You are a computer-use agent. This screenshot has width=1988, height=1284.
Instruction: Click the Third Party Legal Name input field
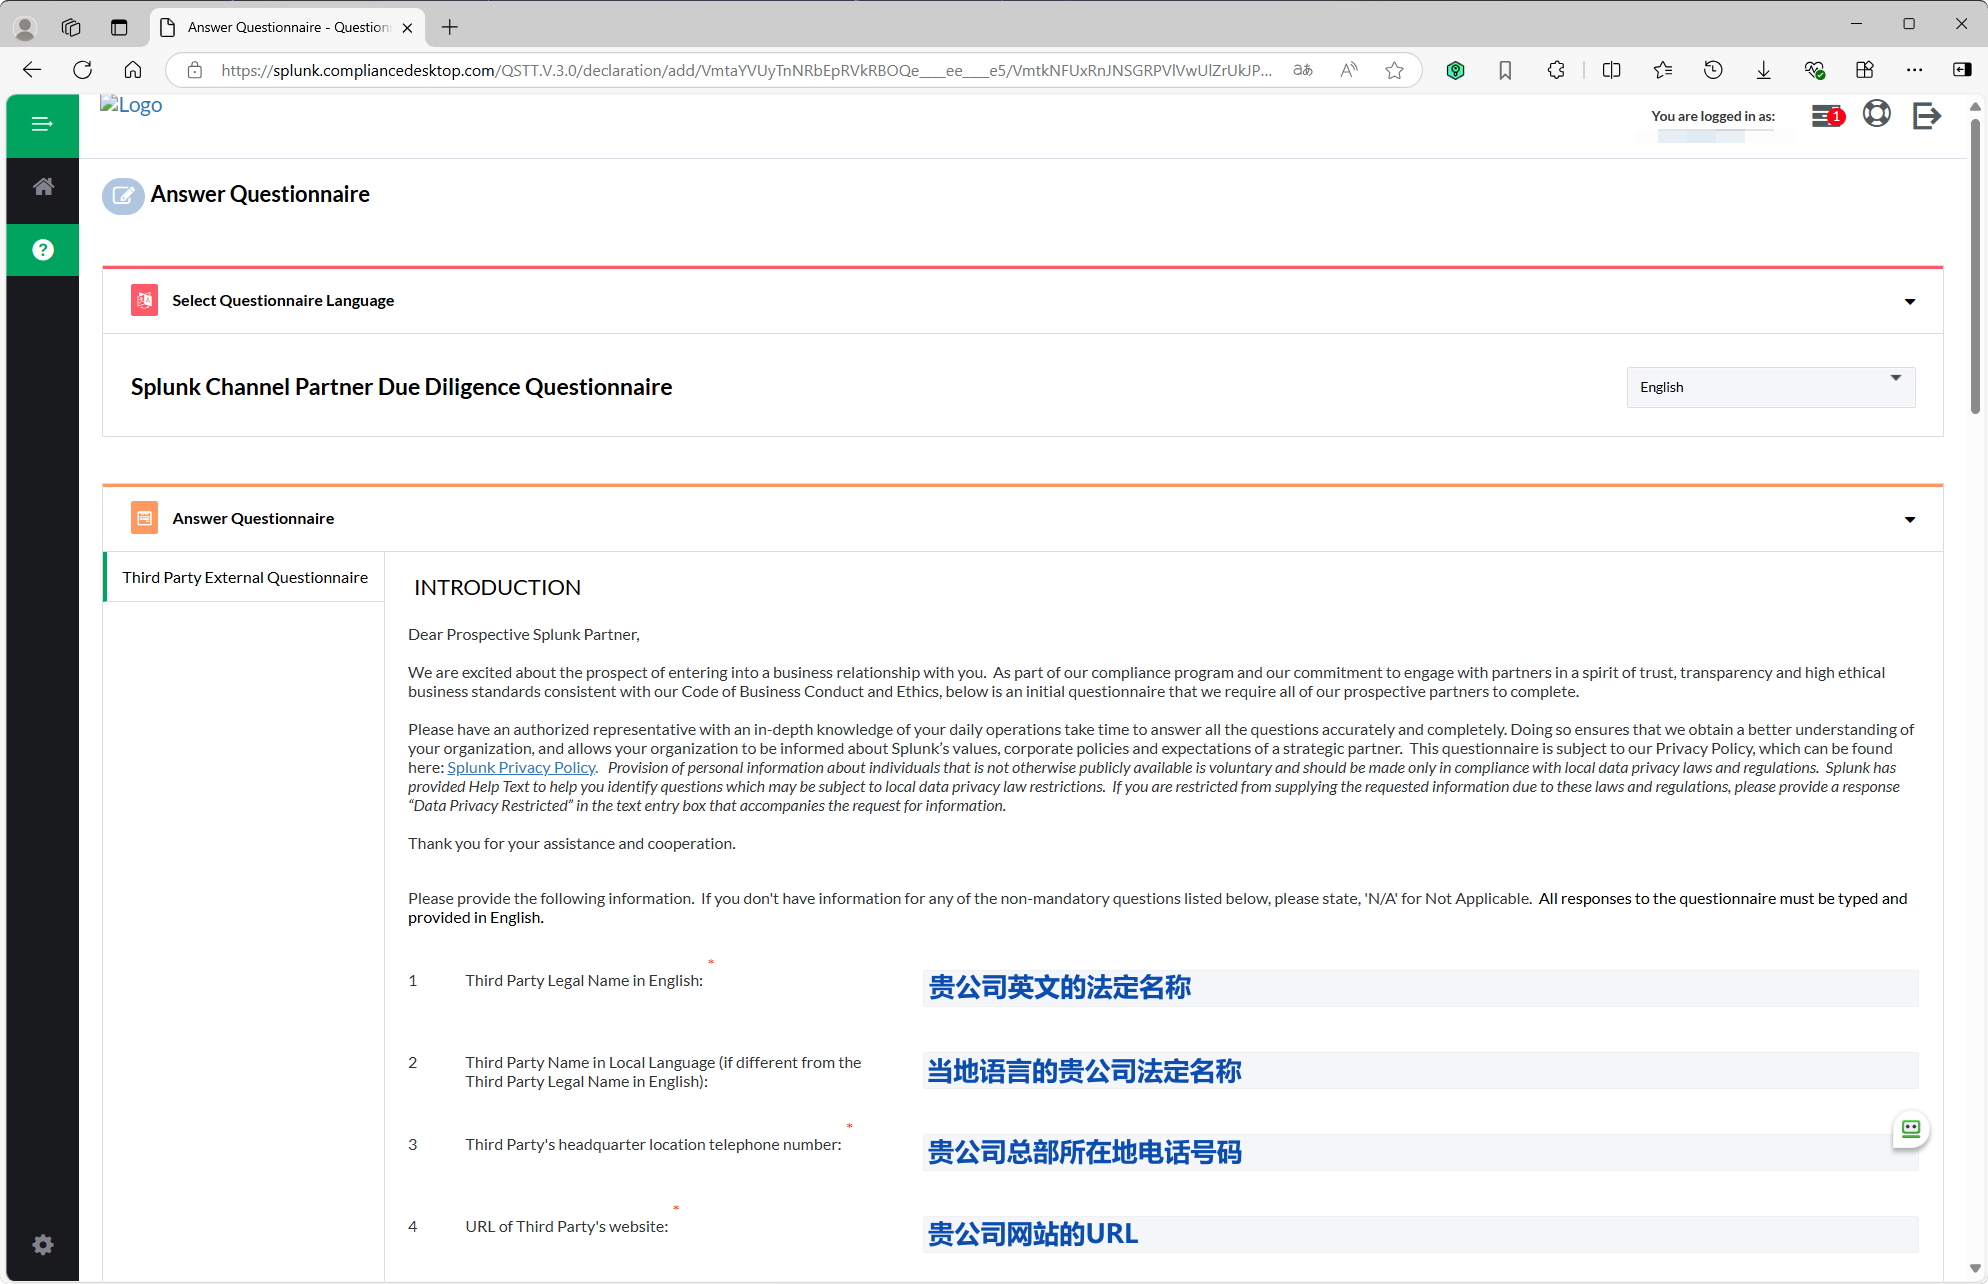point(1420,988)
